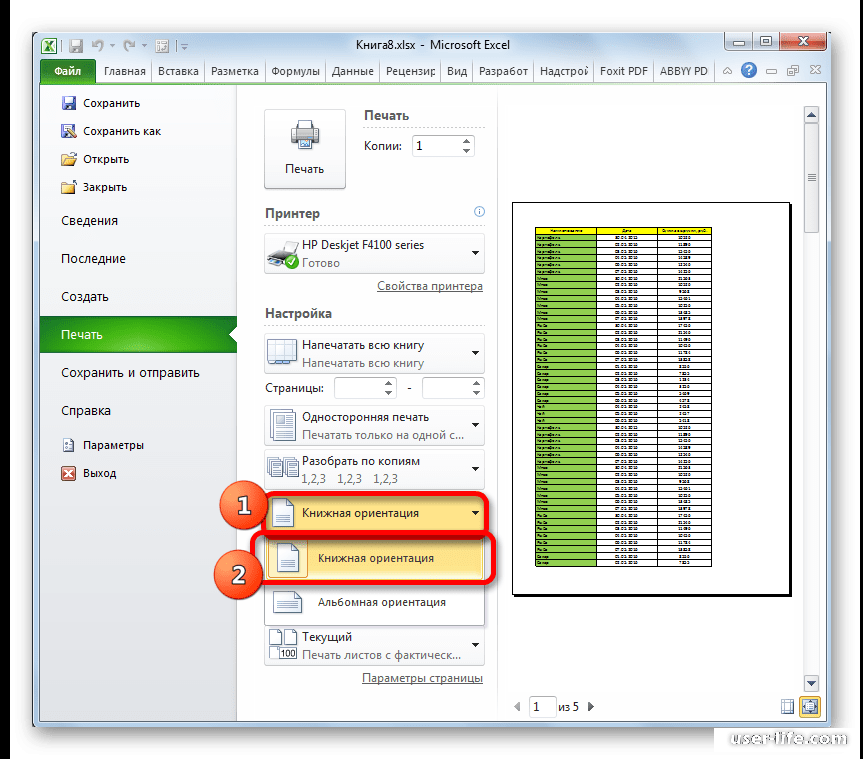This screenshot has height=759, width=863.
Task: Expand the Односторонняя печать dropdown
Action: [374, 425]
